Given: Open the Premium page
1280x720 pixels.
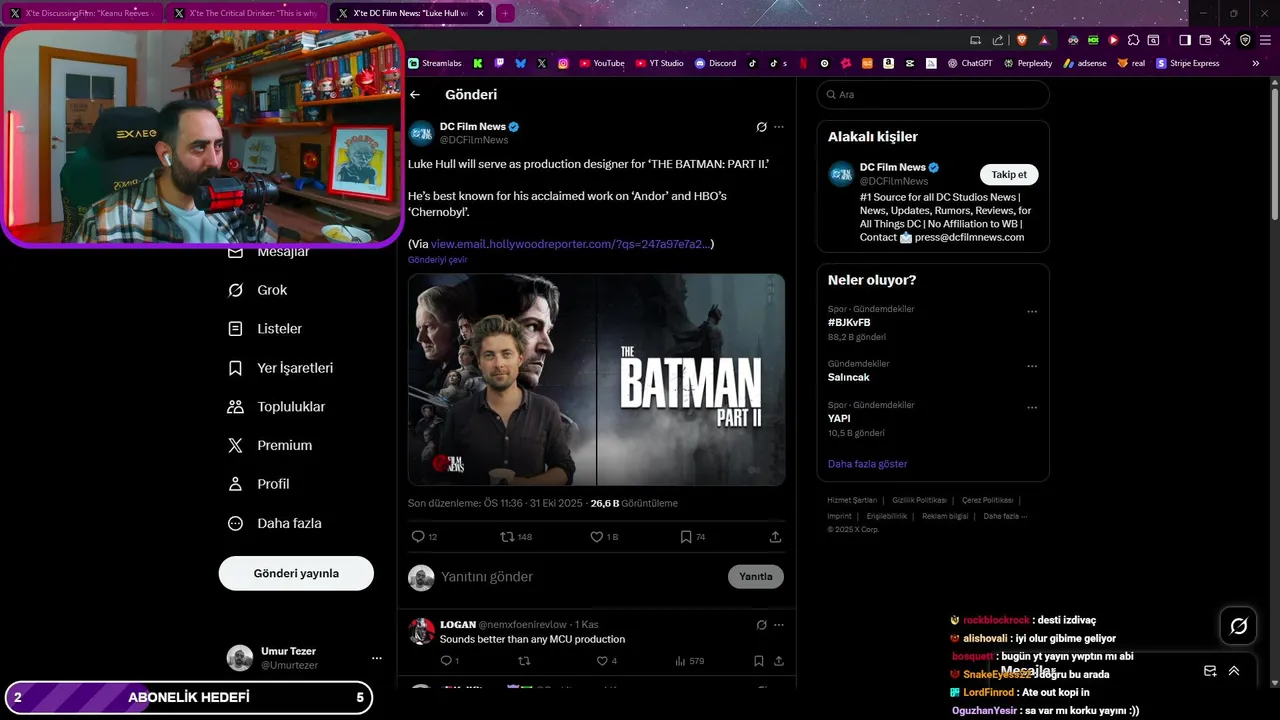Looking at the screenshot, I should click(270, 446).
